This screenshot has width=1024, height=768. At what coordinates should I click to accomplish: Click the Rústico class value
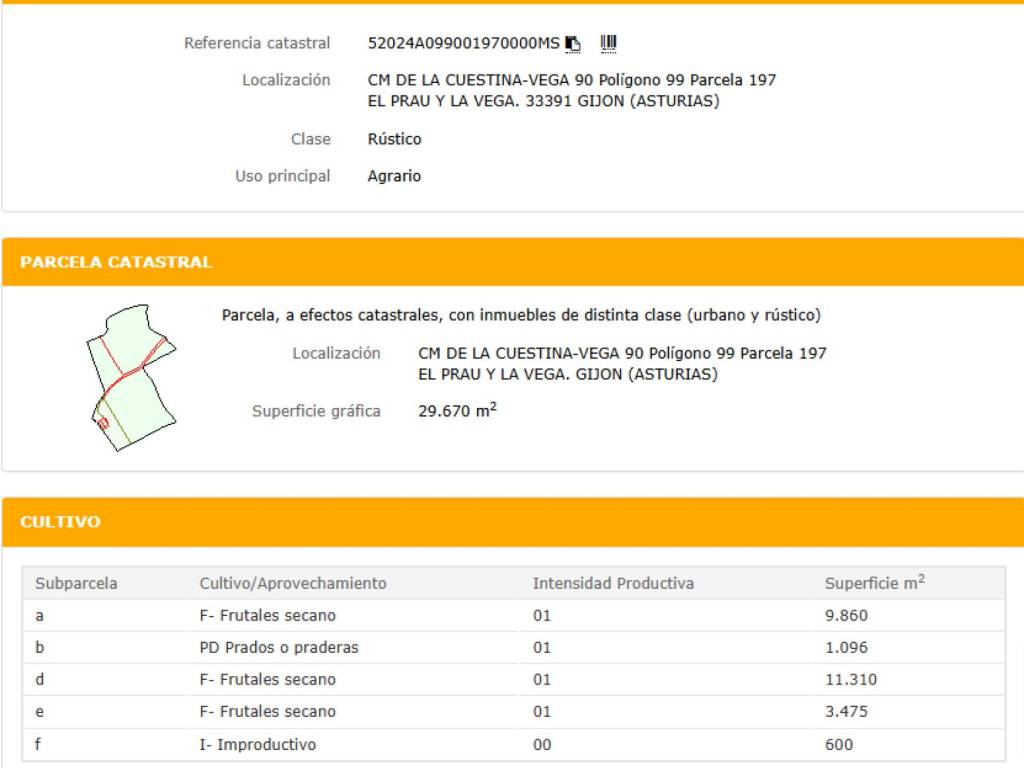tap(394, 139)
